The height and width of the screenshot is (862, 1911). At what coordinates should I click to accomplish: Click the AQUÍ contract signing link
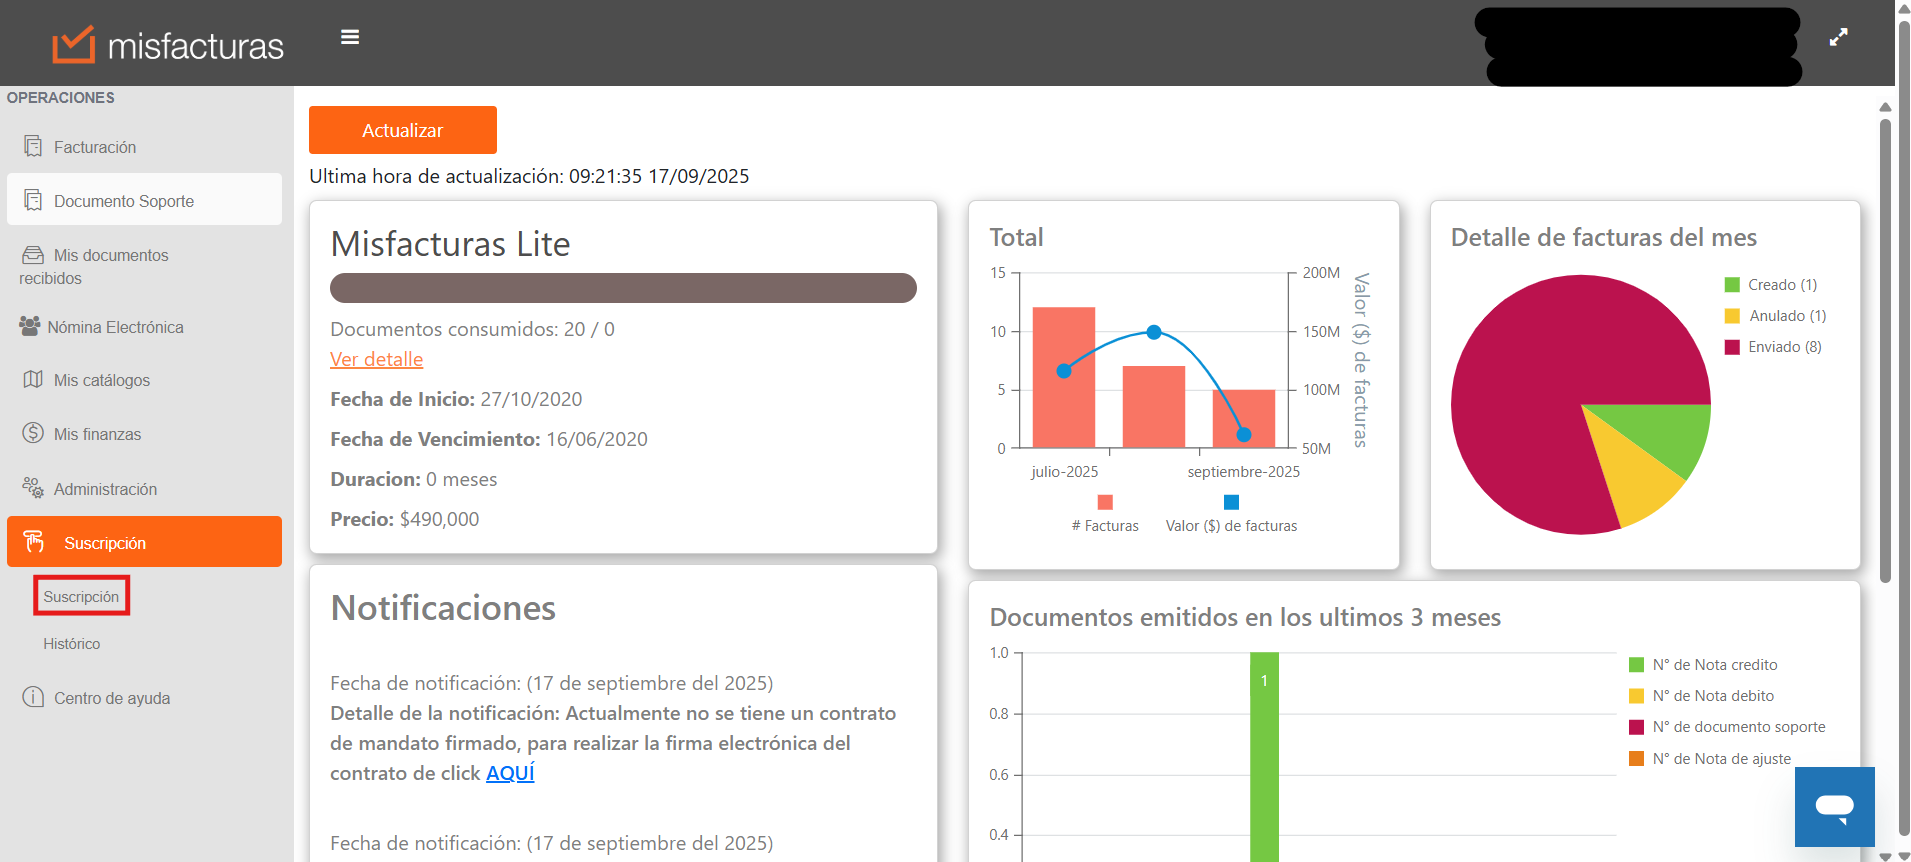[510, 773]
